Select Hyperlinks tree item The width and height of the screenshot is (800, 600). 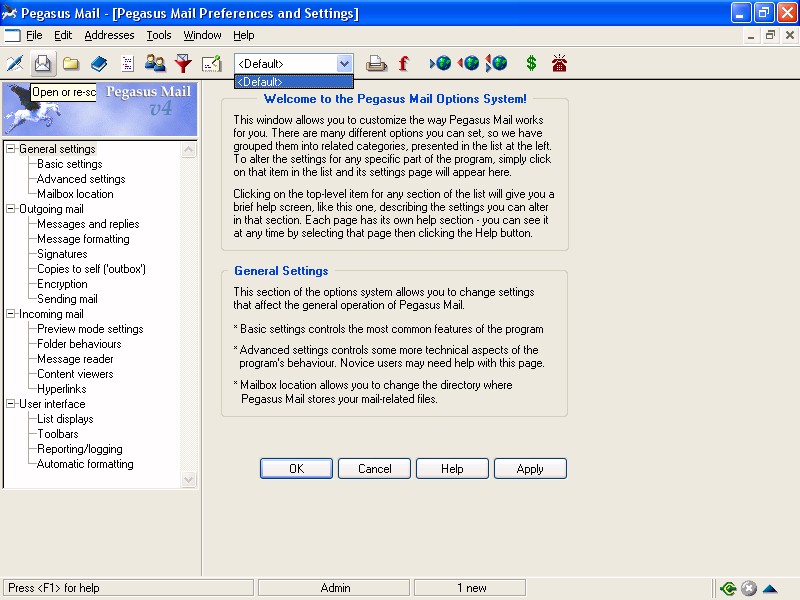tap(62, 389)
